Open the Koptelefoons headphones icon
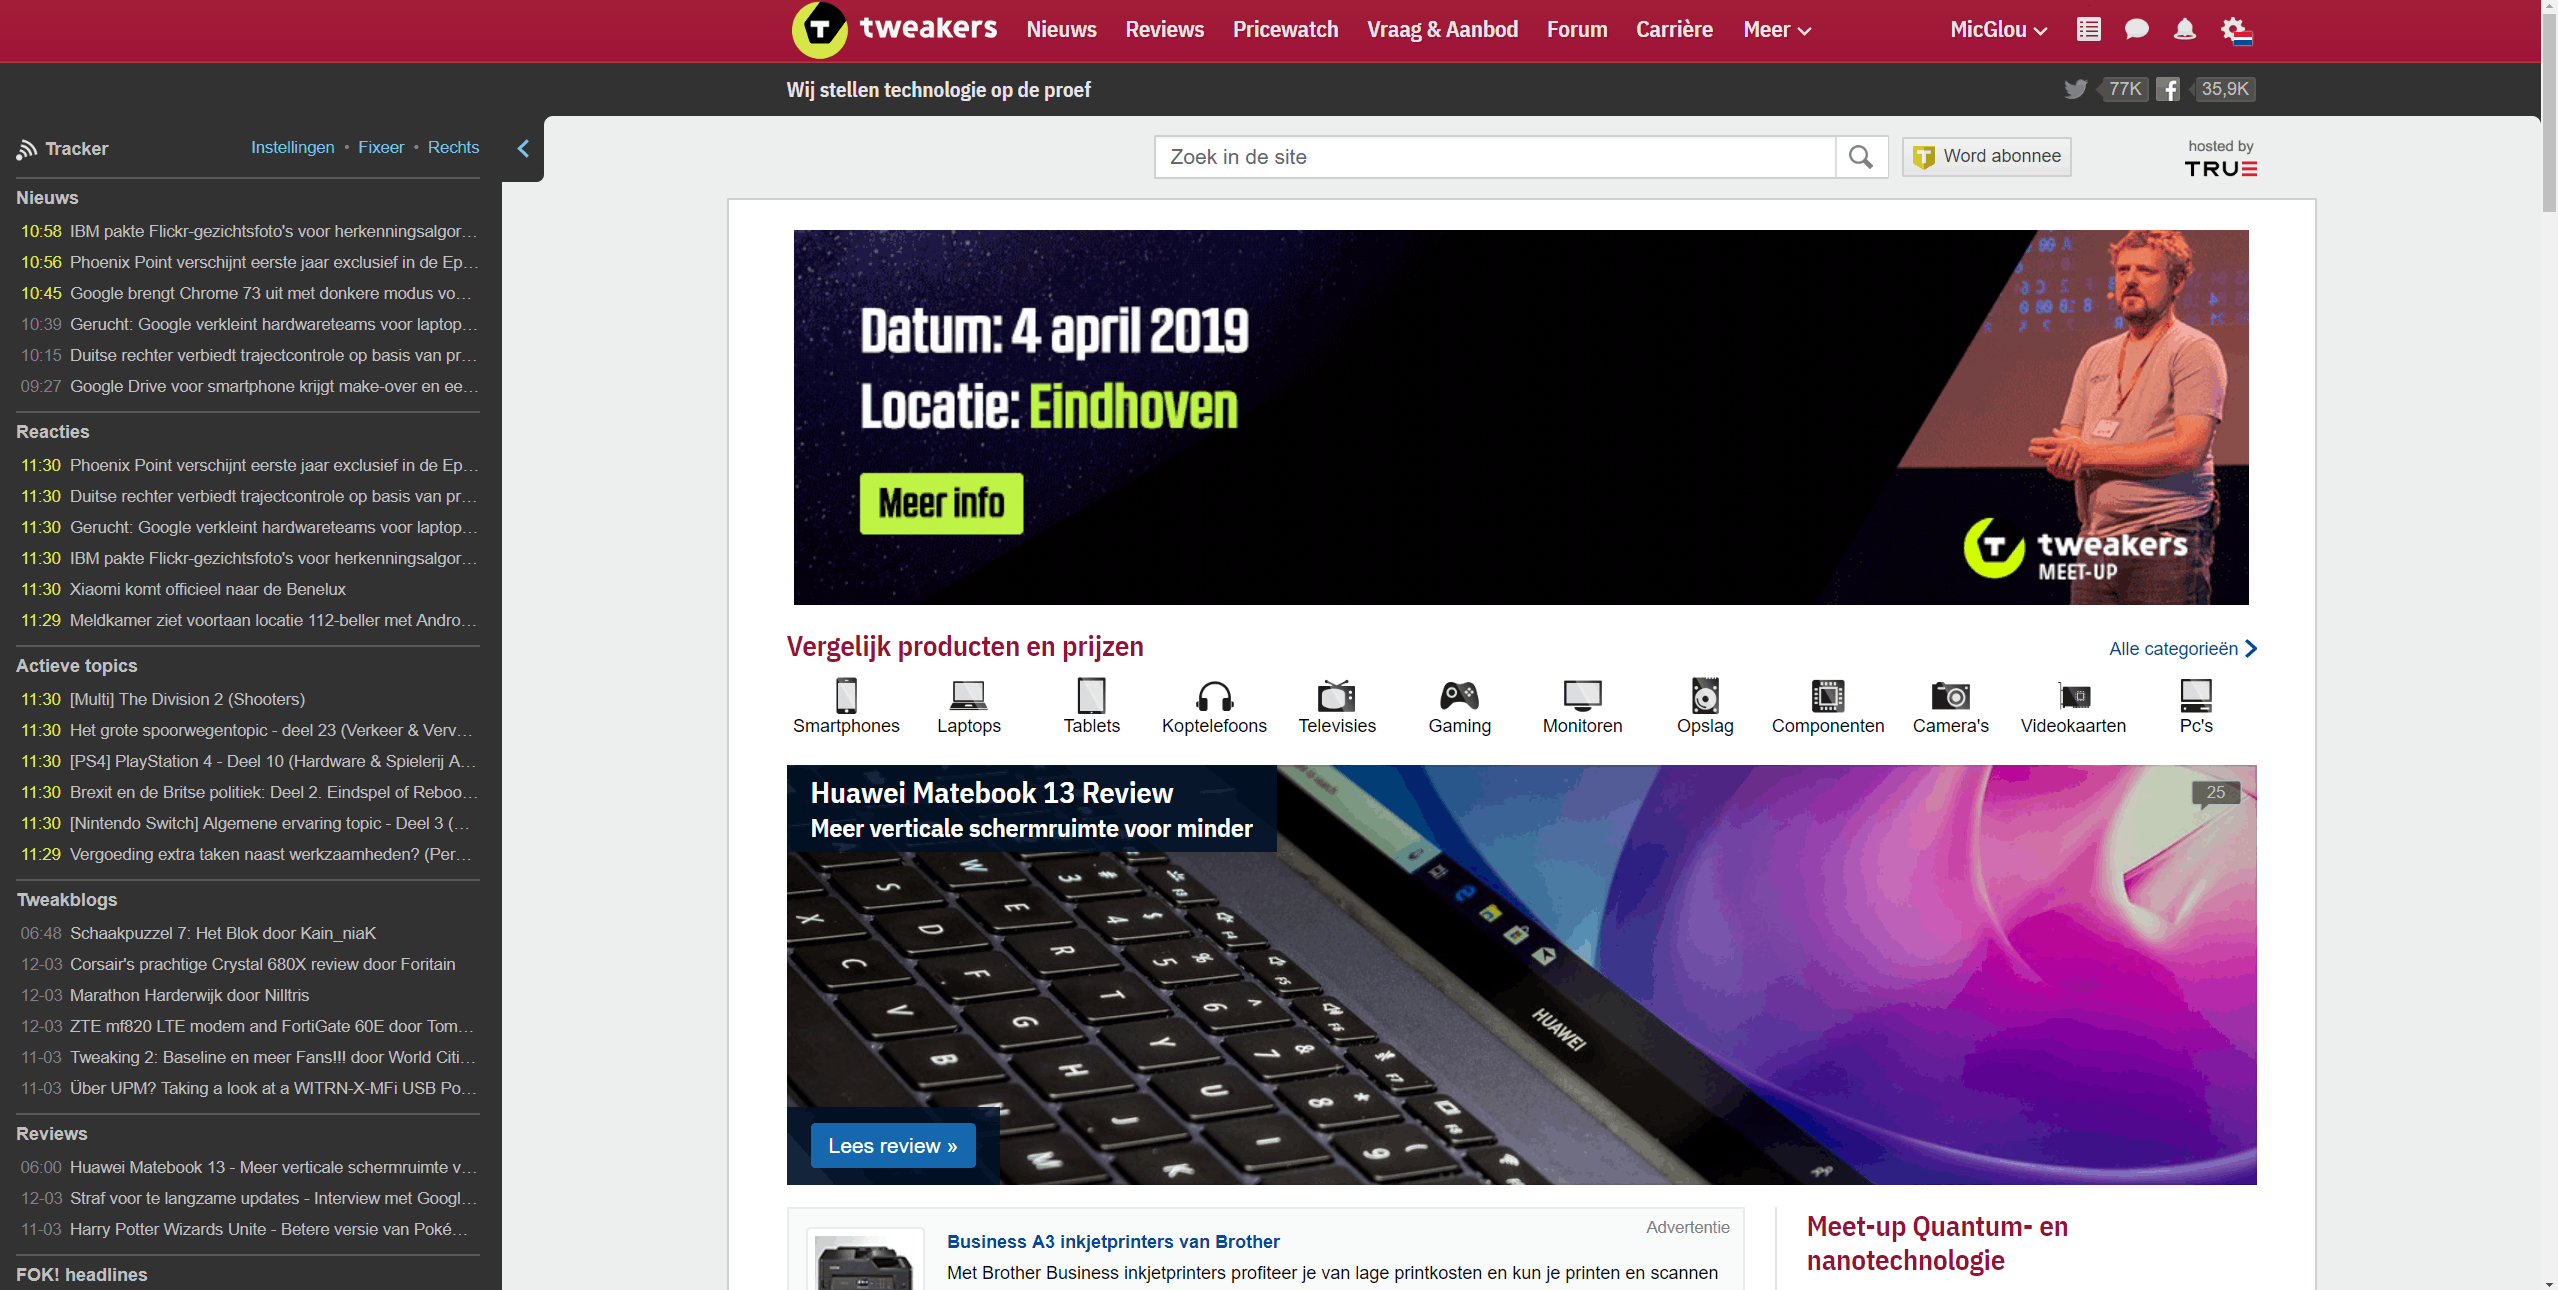Screen dimensions: 2558x1290 (1214, 695)
